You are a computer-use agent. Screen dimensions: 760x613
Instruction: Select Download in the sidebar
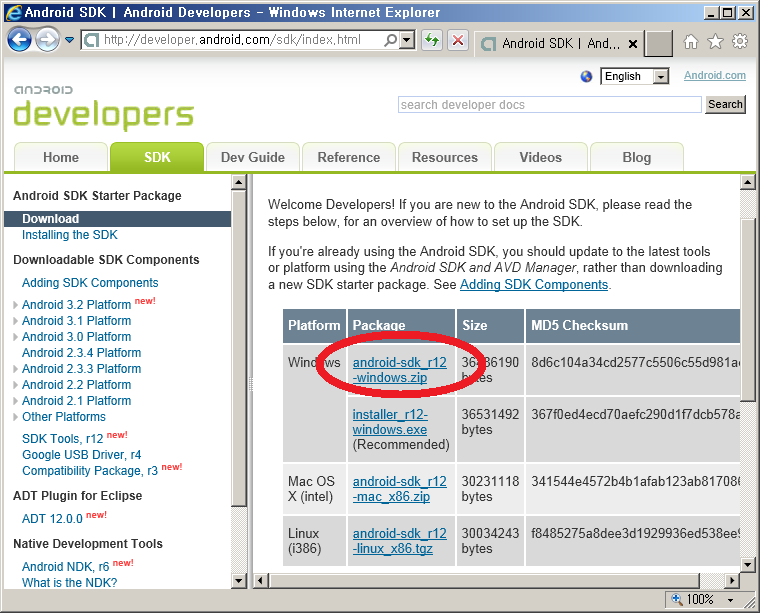pyautogui.click(x=117, y=219)
